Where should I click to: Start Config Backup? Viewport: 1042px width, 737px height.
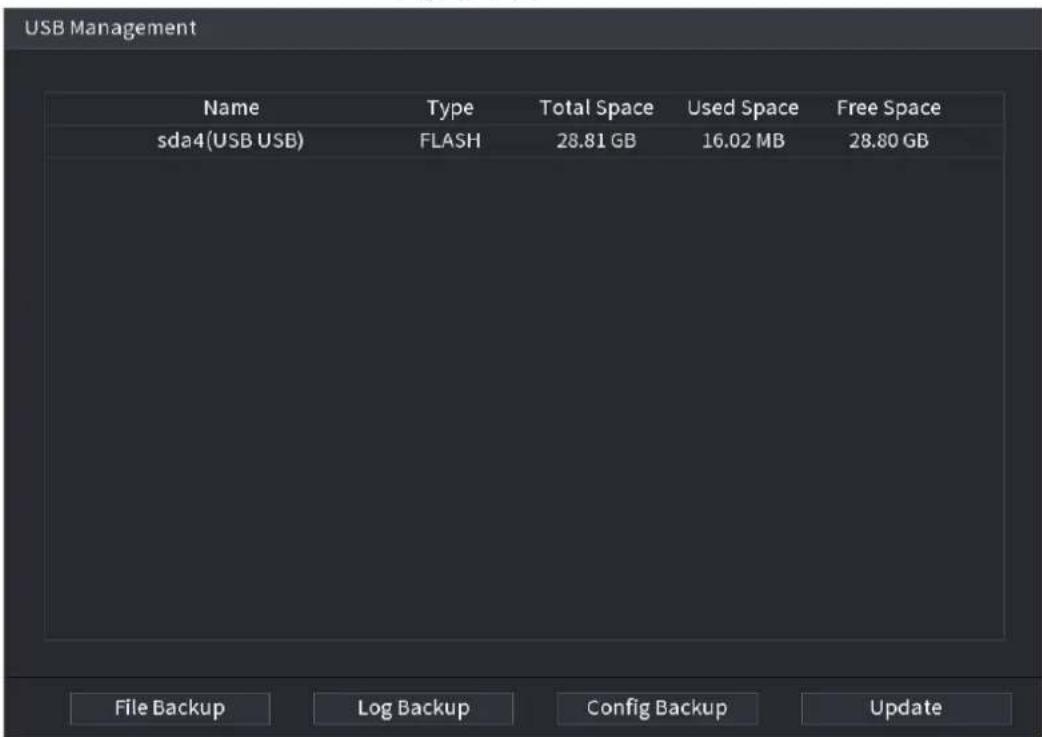point(657,708)
